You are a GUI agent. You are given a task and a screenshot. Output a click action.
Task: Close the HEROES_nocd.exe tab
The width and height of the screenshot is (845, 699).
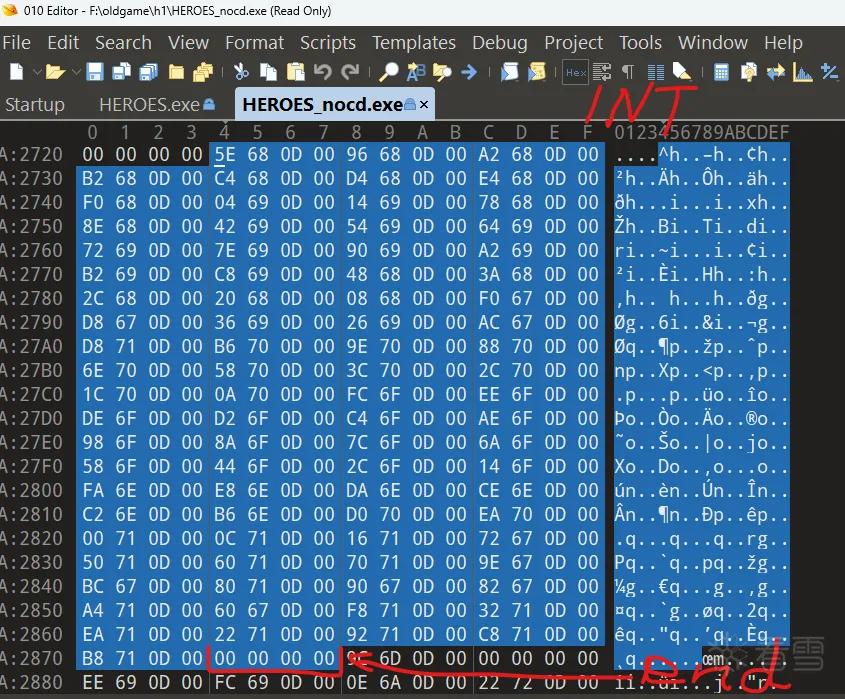tap(424, 105)
